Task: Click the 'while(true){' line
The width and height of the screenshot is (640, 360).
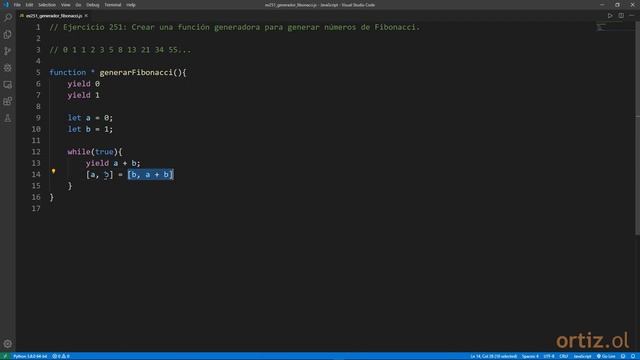Action: click(95, 152)
